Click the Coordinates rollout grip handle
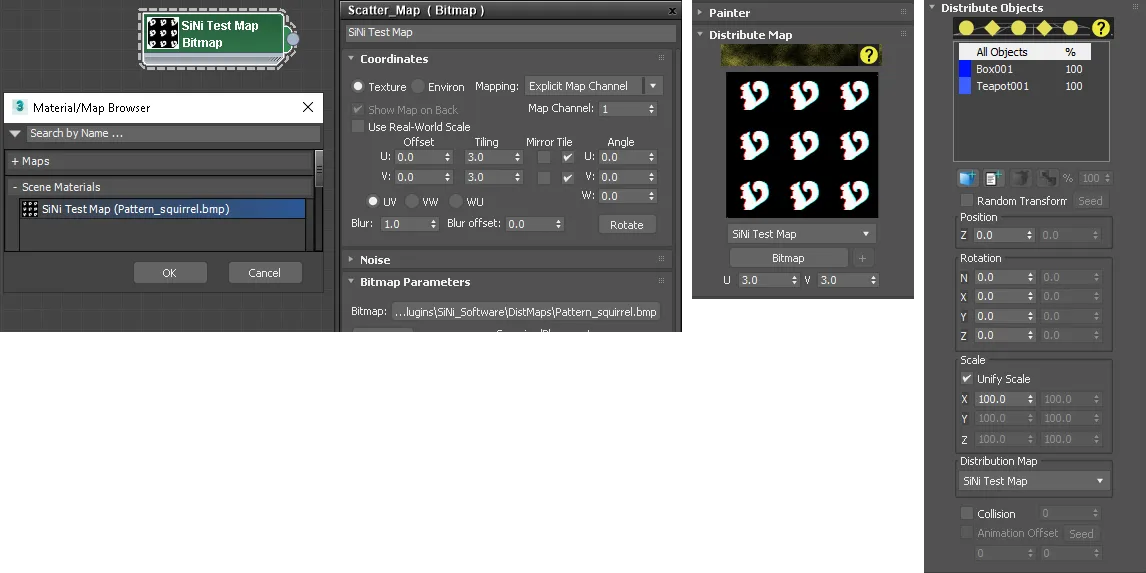Screen dimensions: 1146x573 coord(661,58)
